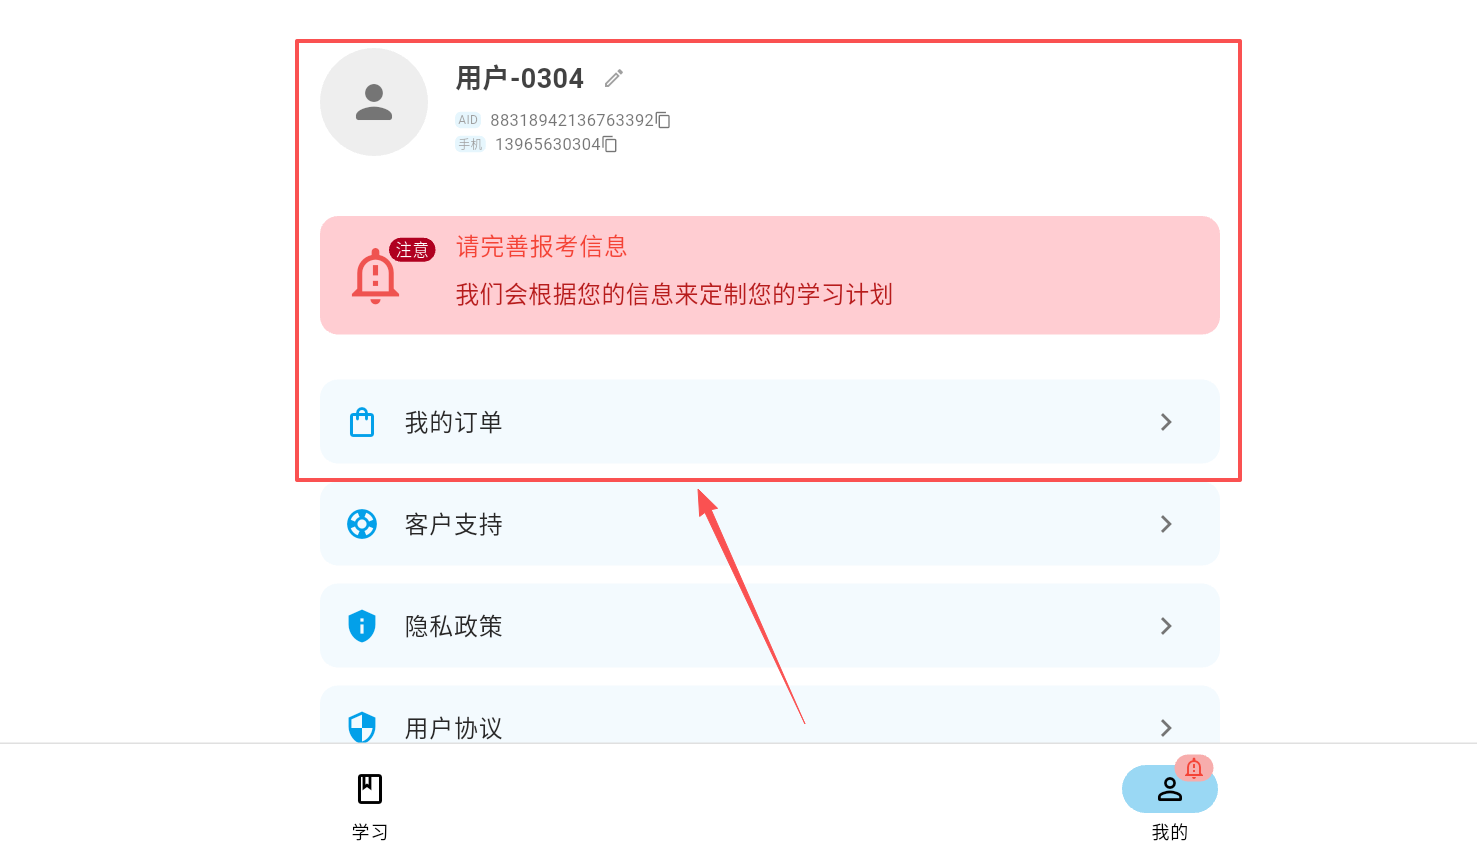Image resolution: width=1477 pixels, height=853 pixels.
Task: Click the gray profile avatar picture
Action: click(374, 102)
